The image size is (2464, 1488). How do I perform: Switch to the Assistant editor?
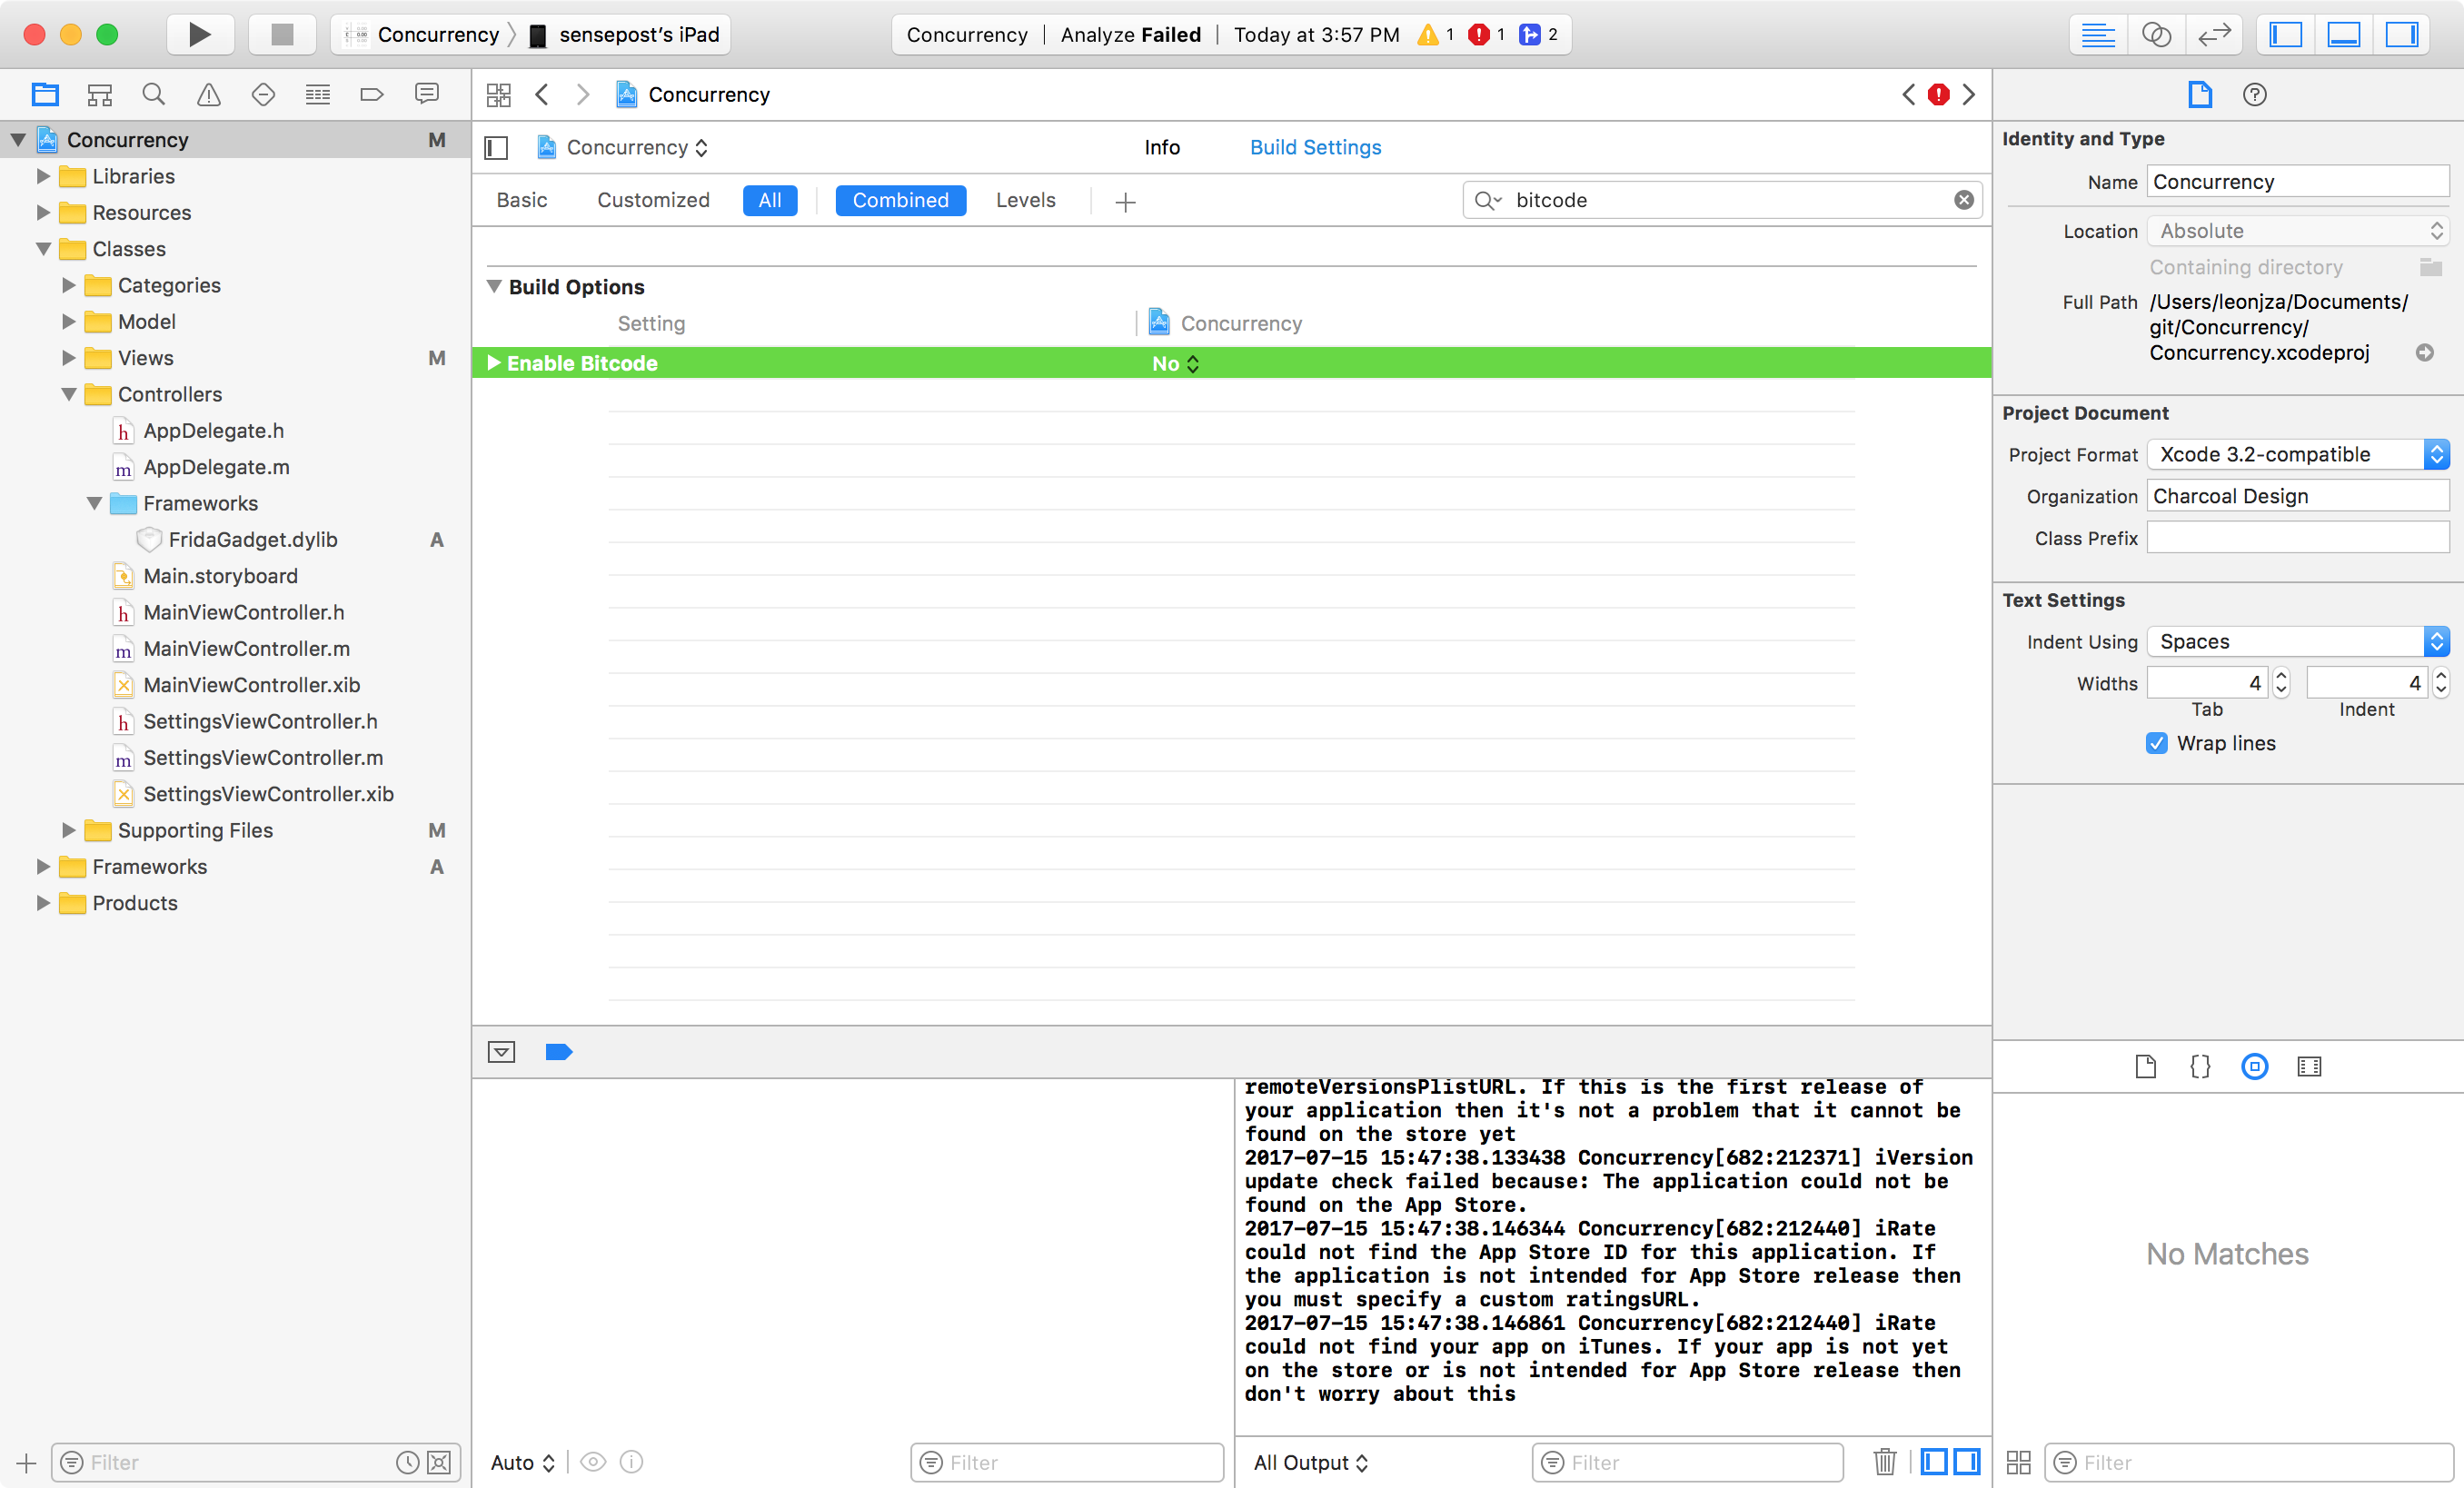2156,34
